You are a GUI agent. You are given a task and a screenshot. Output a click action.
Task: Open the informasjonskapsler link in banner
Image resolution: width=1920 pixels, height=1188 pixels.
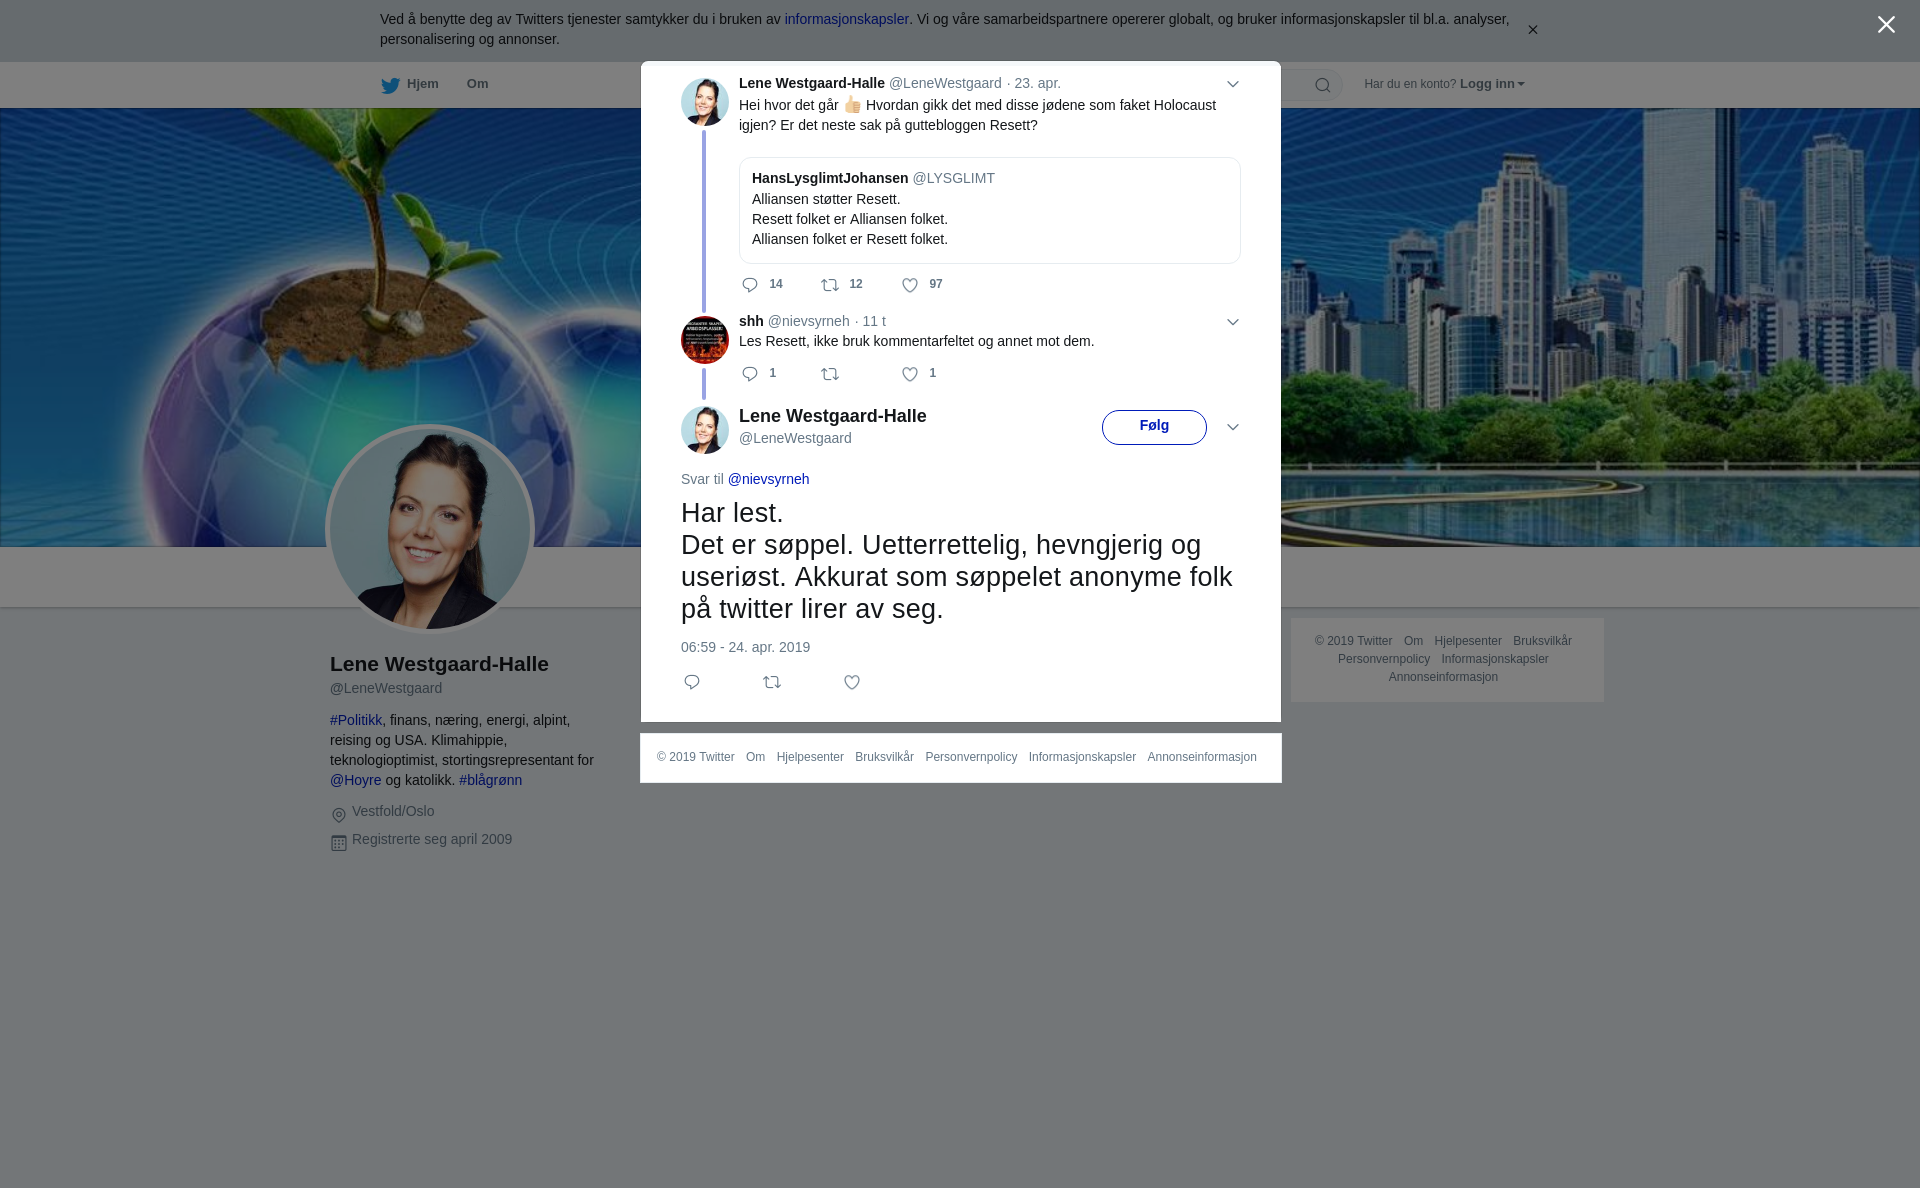(846, 19)
